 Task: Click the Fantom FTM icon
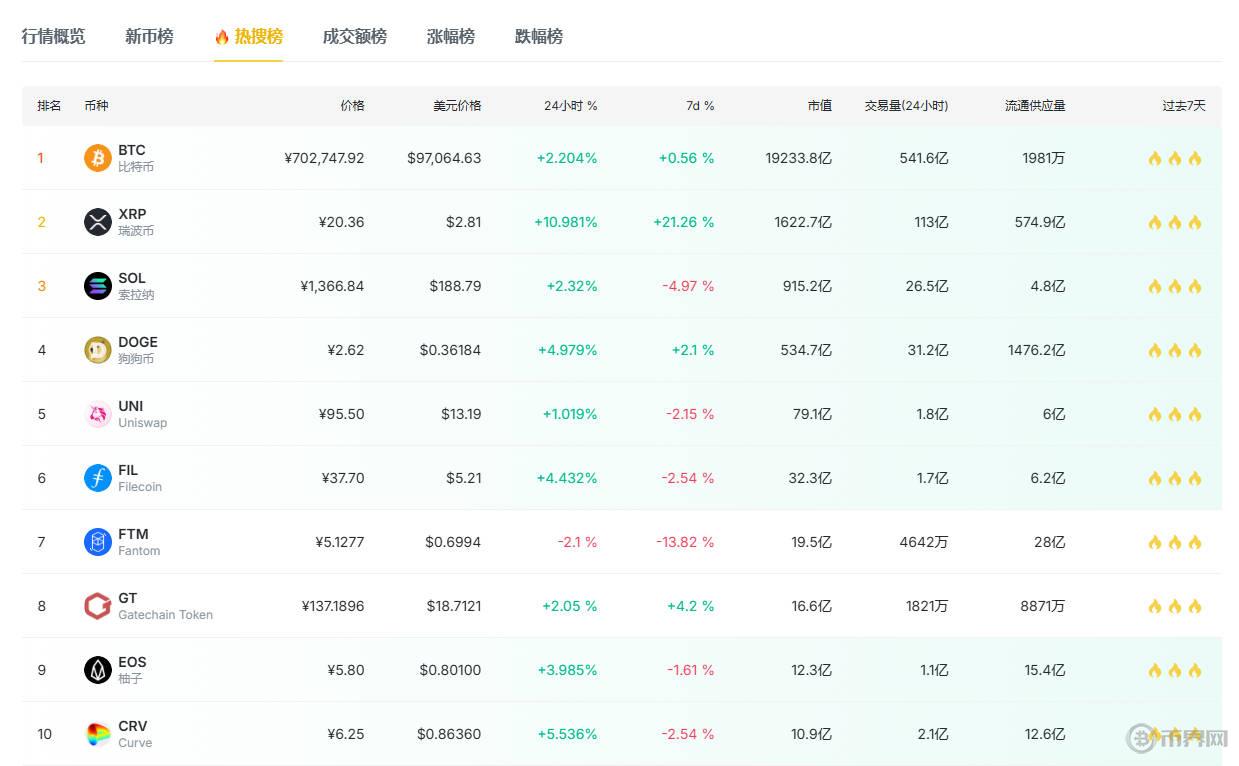tap(97, 542)
